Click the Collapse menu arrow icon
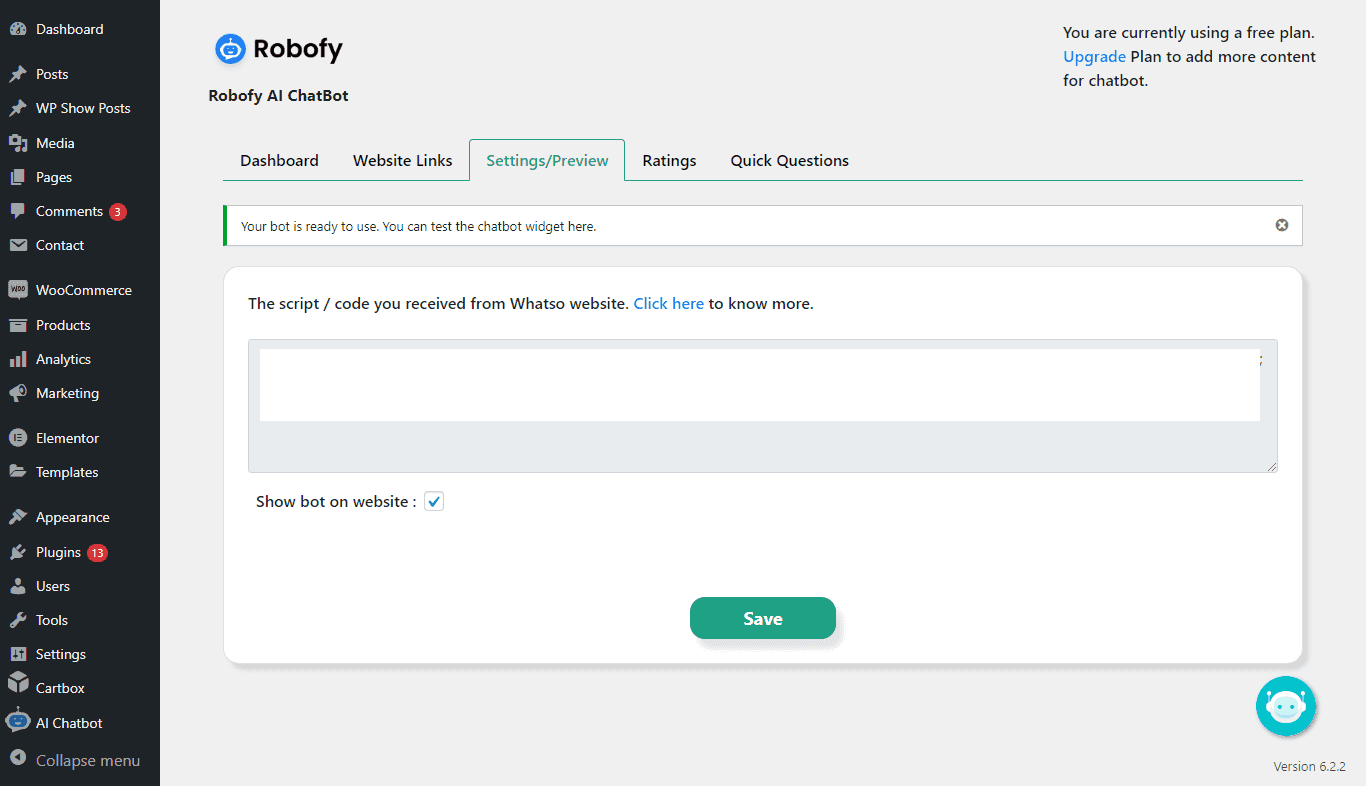This screenshot has width=1366, height=786. 18,759
